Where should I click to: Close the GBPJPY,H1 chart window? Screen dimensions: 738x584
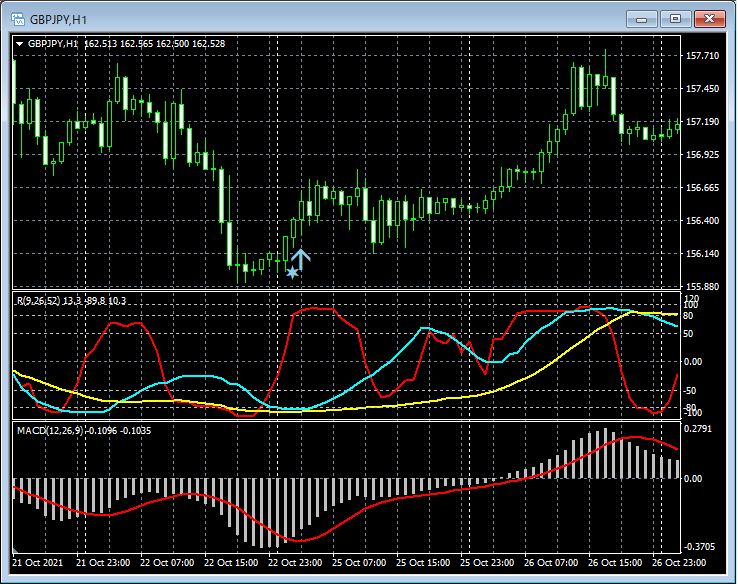point(709,18)
